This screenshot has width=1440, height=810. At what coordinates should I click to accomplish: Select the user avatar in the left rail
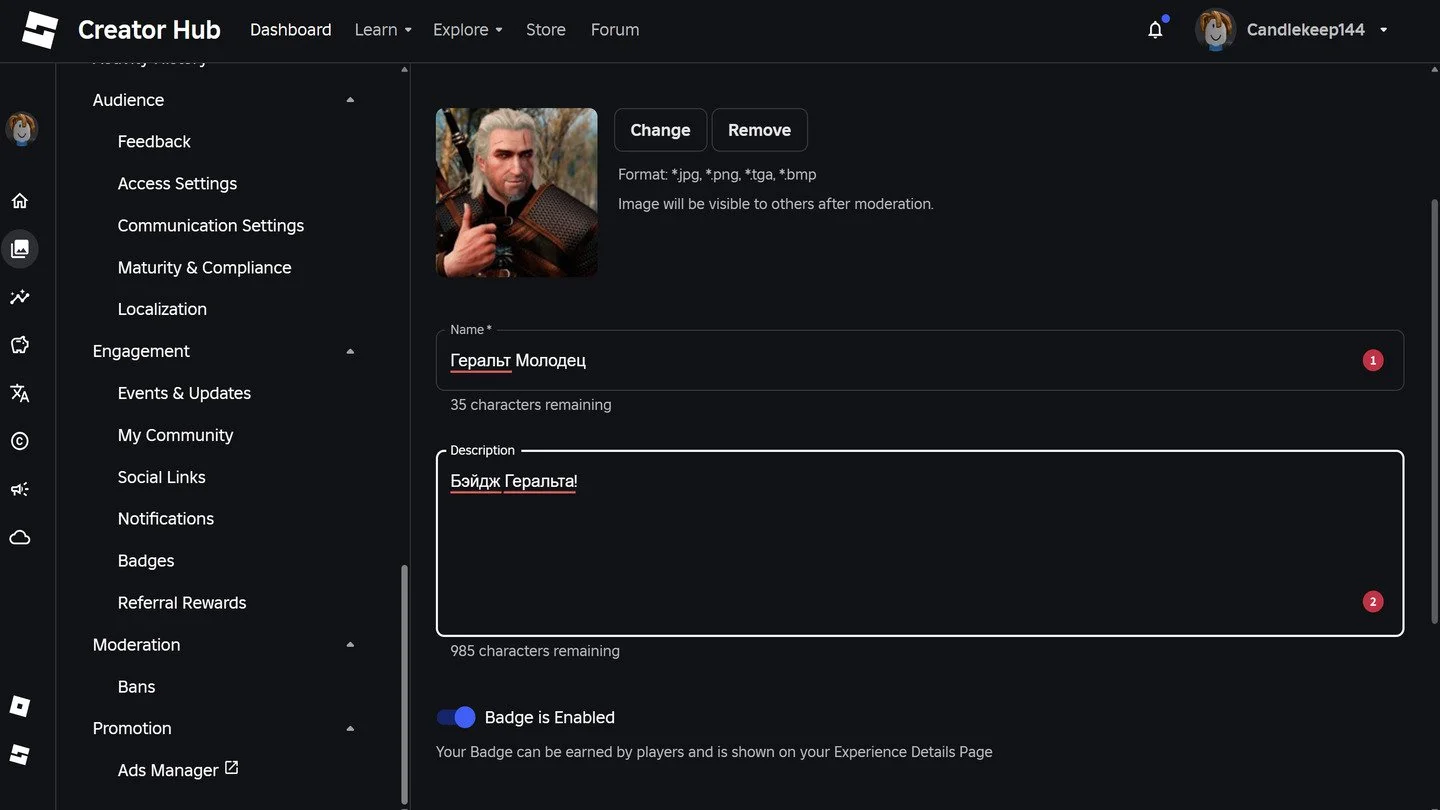click(x=22, y=129)
